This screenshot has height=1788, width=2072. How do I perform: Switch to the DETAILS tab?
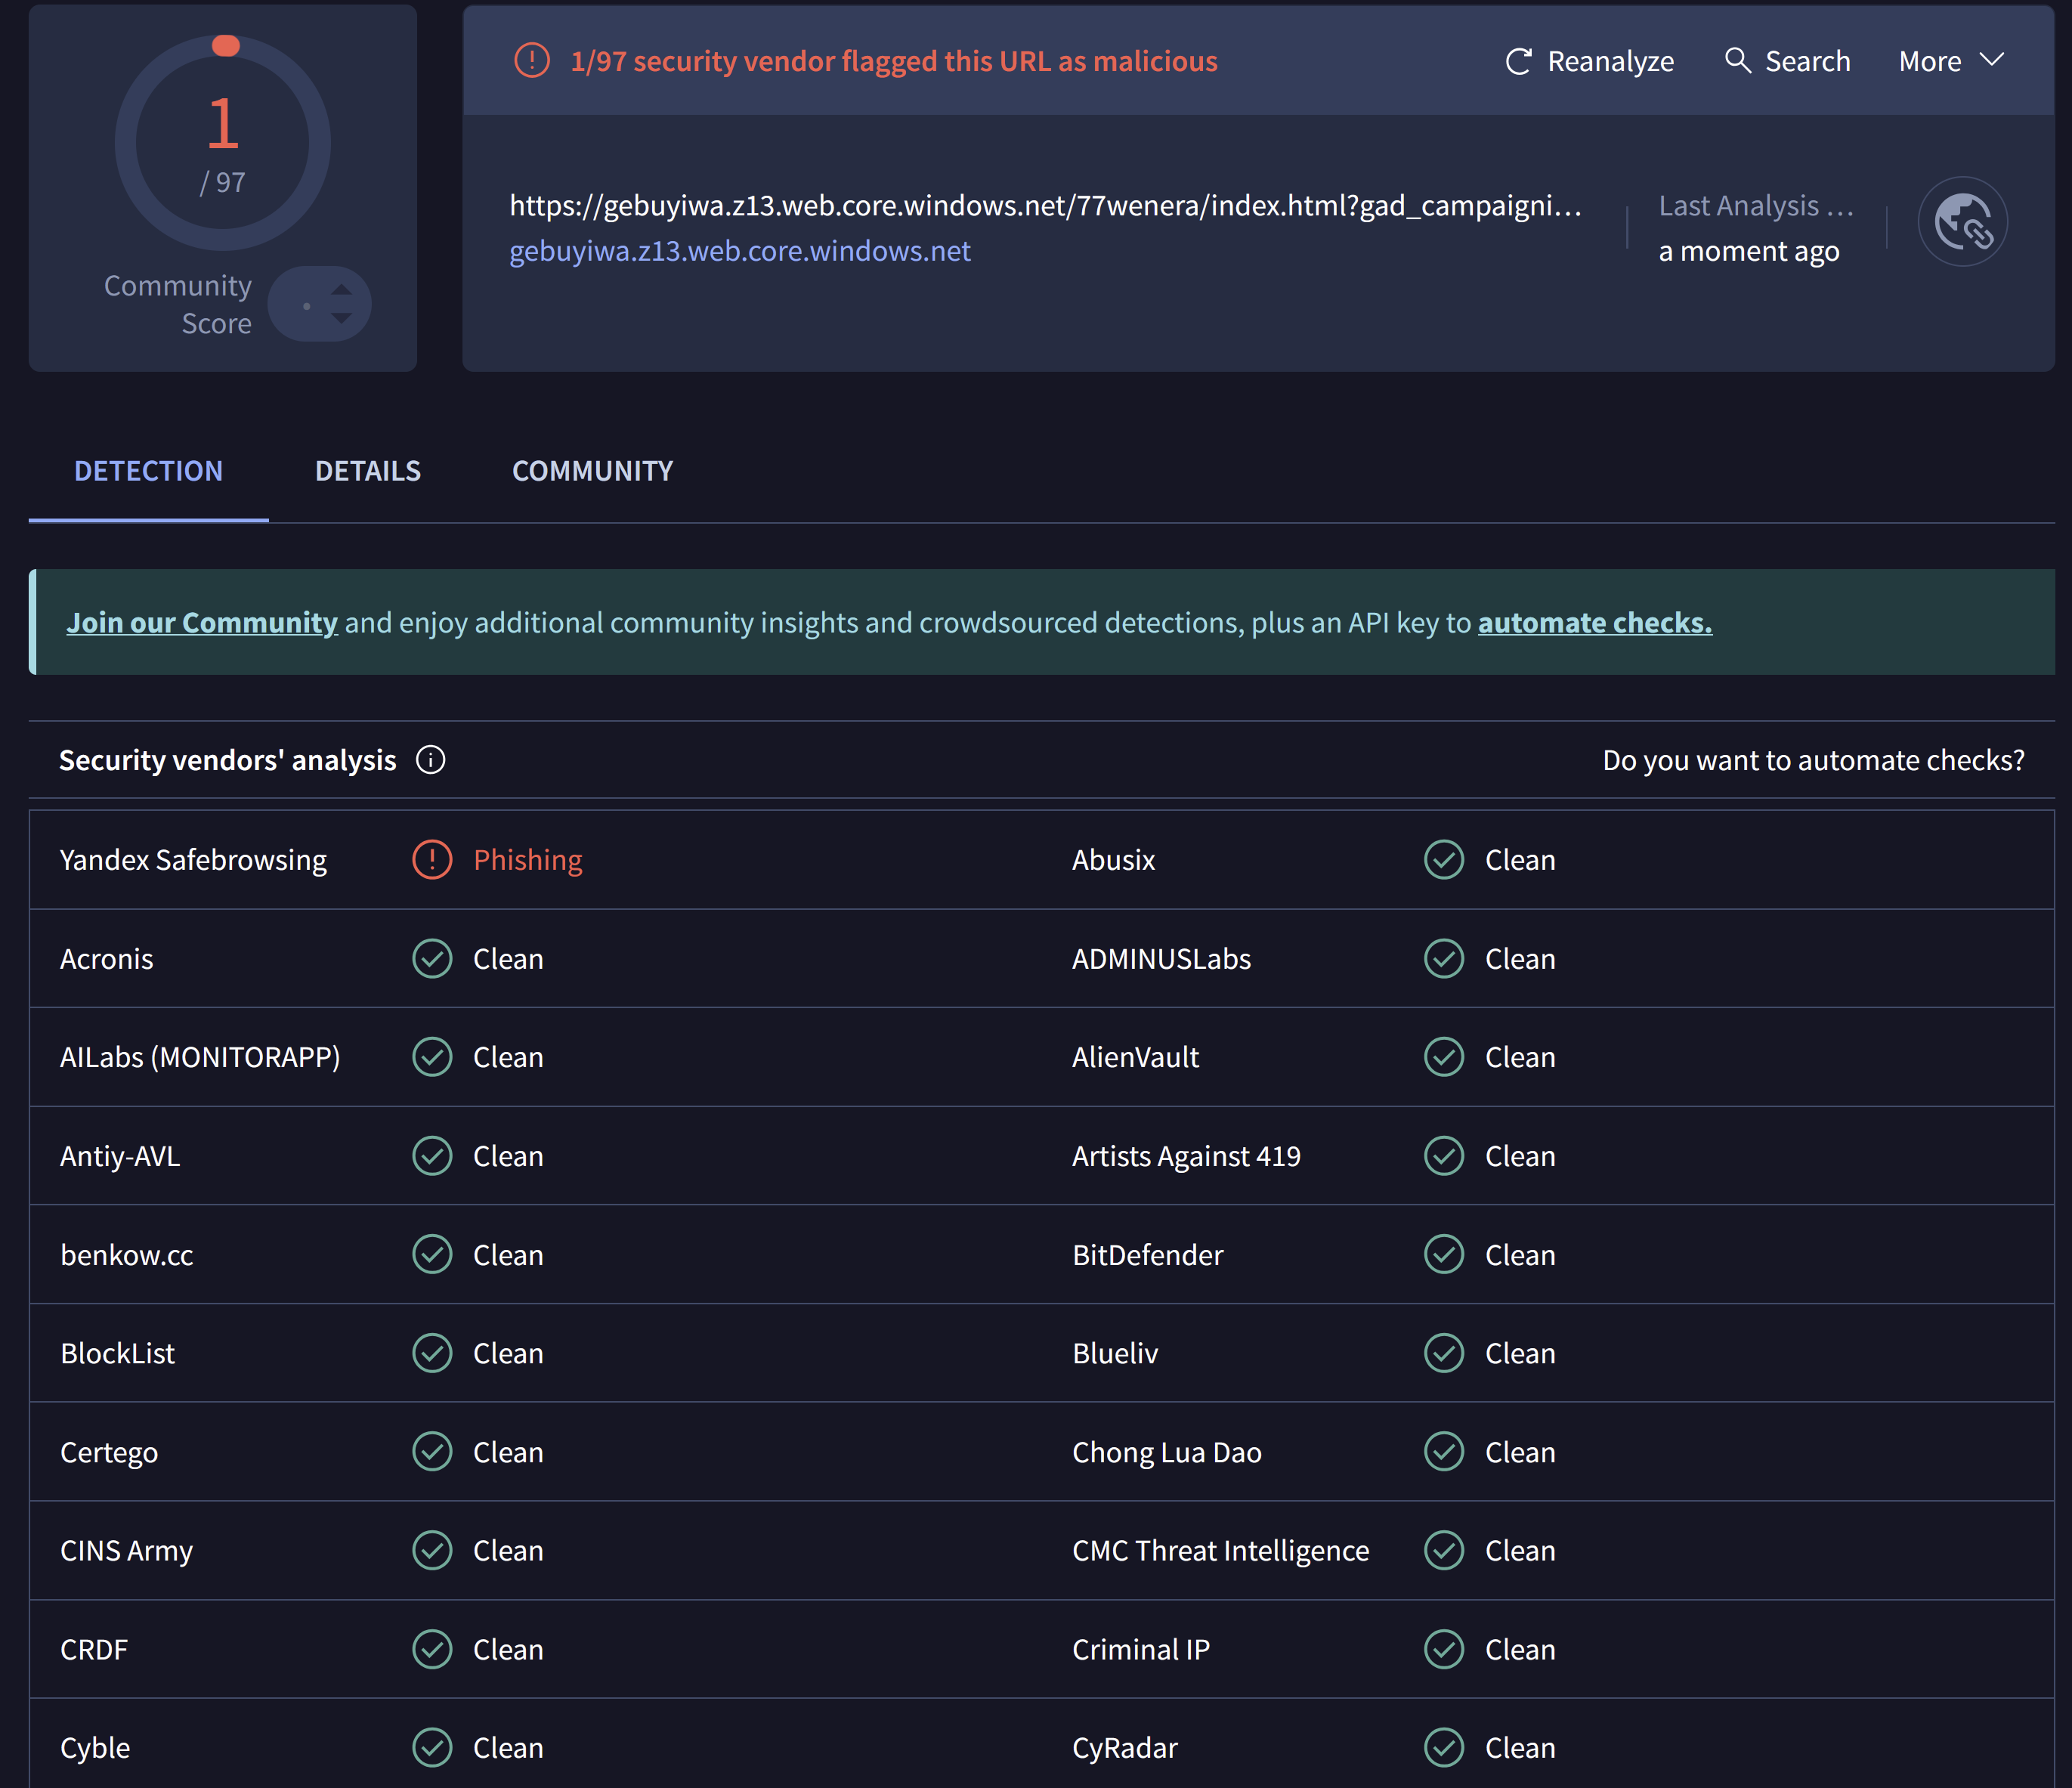pyautogui.click(x=368, y=471)
